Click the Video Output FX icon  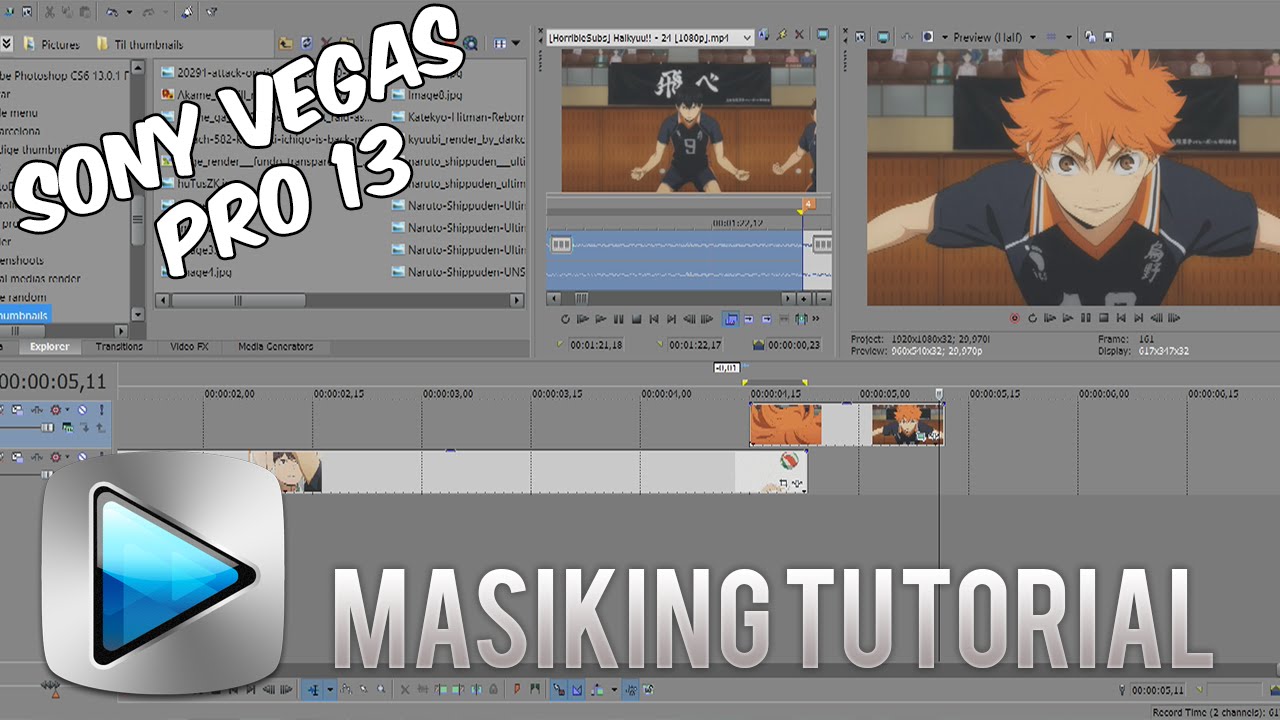pos(907,37)
